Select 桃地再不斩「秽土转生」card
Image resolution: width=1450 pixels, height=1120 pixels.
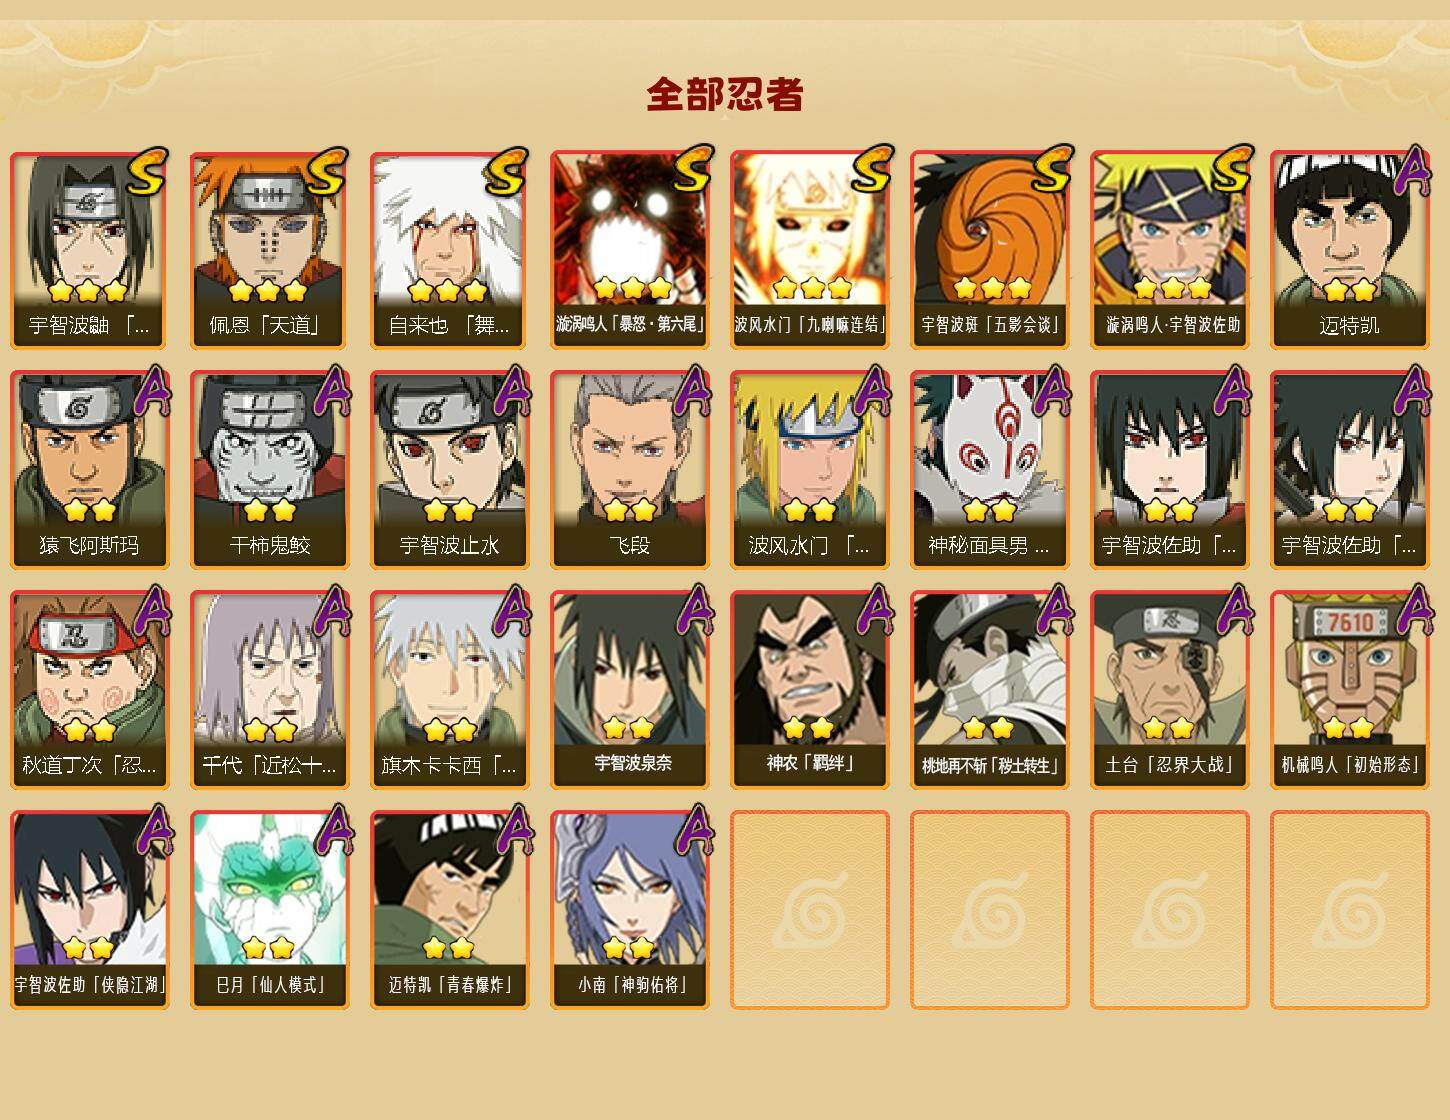990,690
